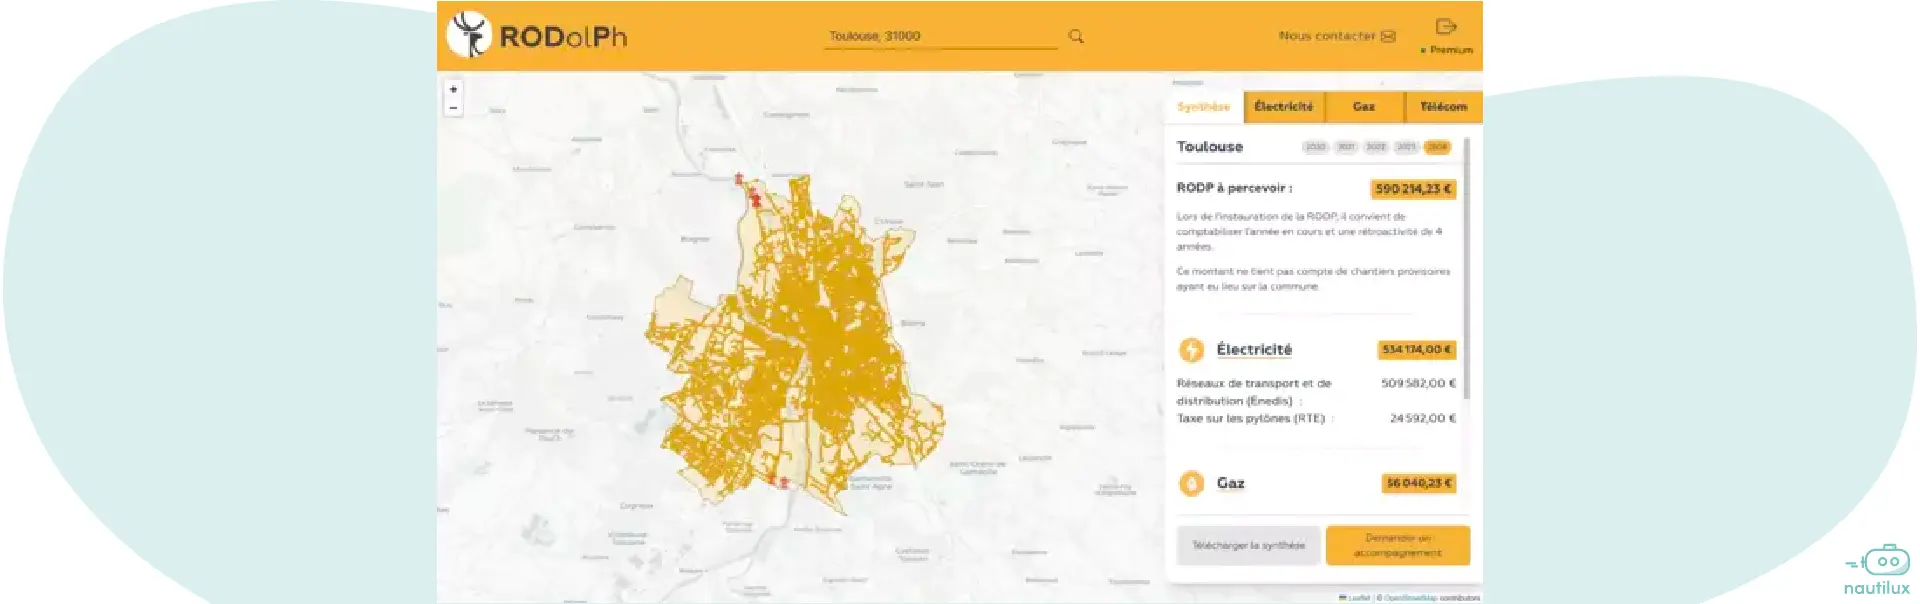This screenshot has width=1920, height=604.
Task: Click Télécharger la synthèse button
Action: (x=1248, y=545)
